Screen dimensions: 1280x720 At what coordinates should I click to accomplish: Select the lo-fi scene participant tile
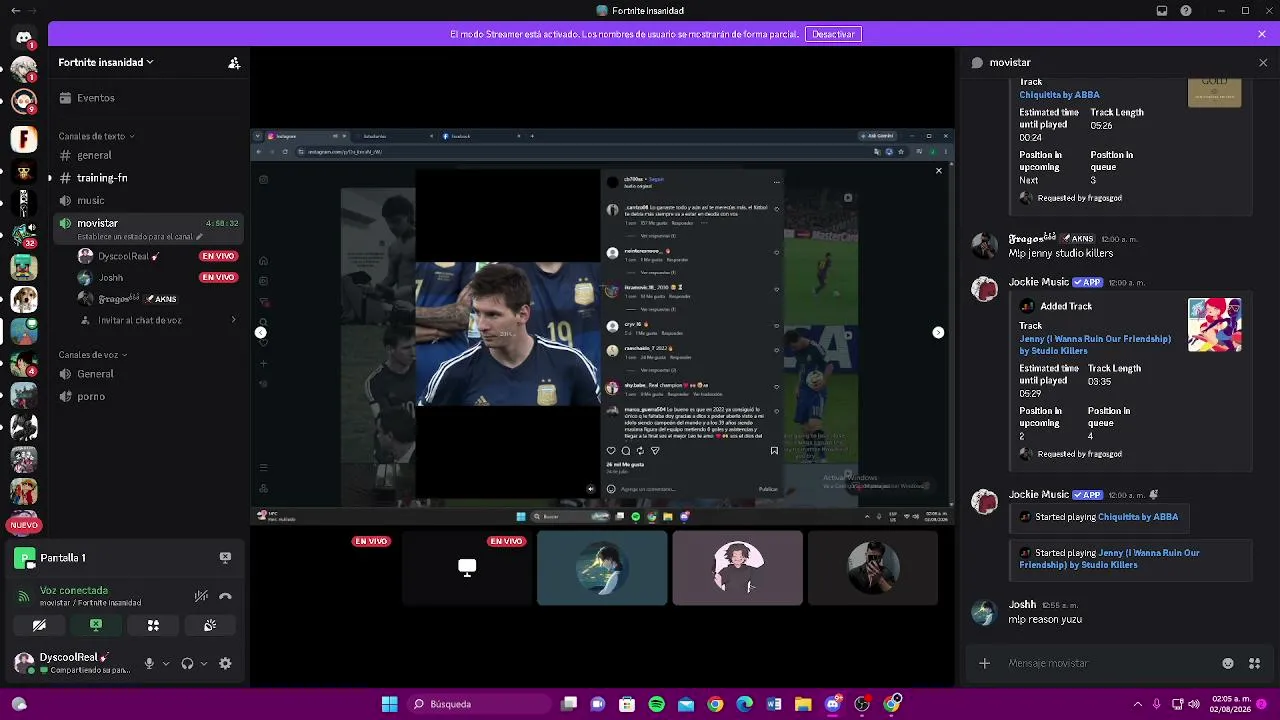[x=602, y=568]
